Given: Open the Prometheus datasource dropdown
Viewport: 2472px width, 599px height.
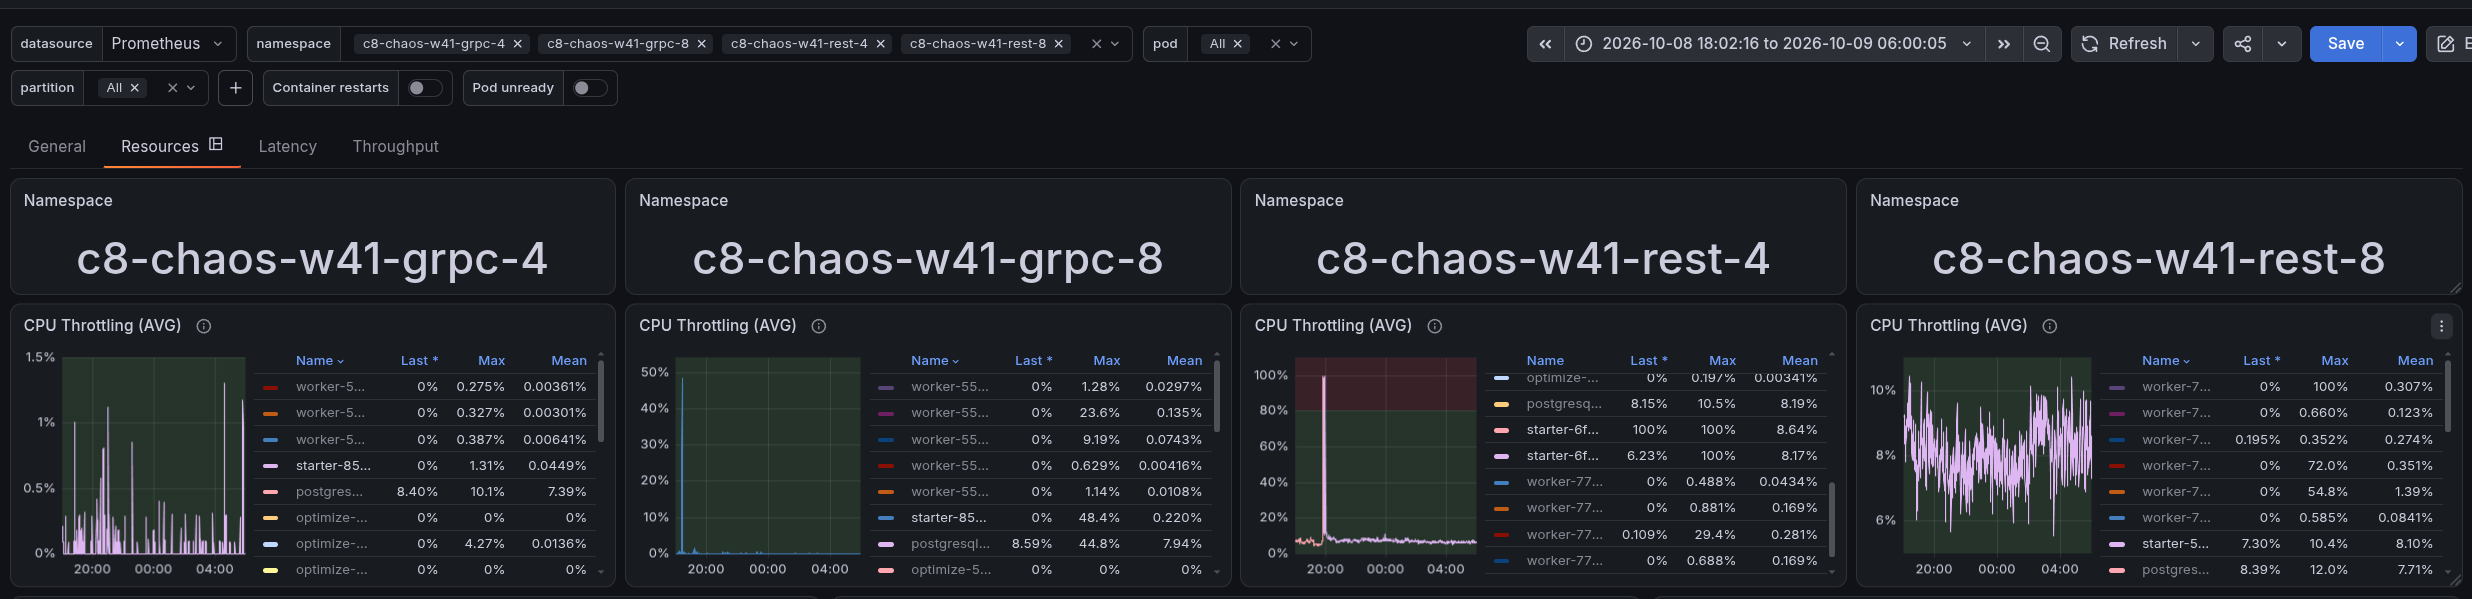Looking at the screenshot, I should point(169,44).
